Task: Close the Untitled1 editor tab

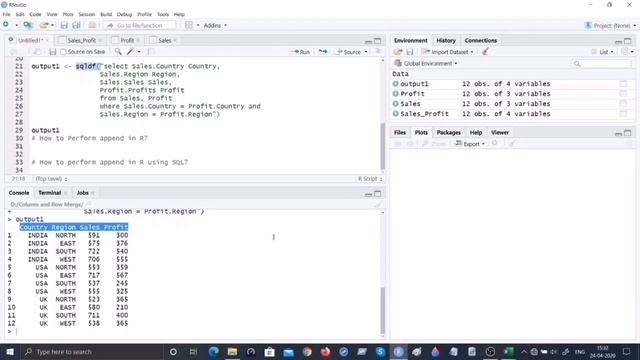Action: (x=47, y=40)
